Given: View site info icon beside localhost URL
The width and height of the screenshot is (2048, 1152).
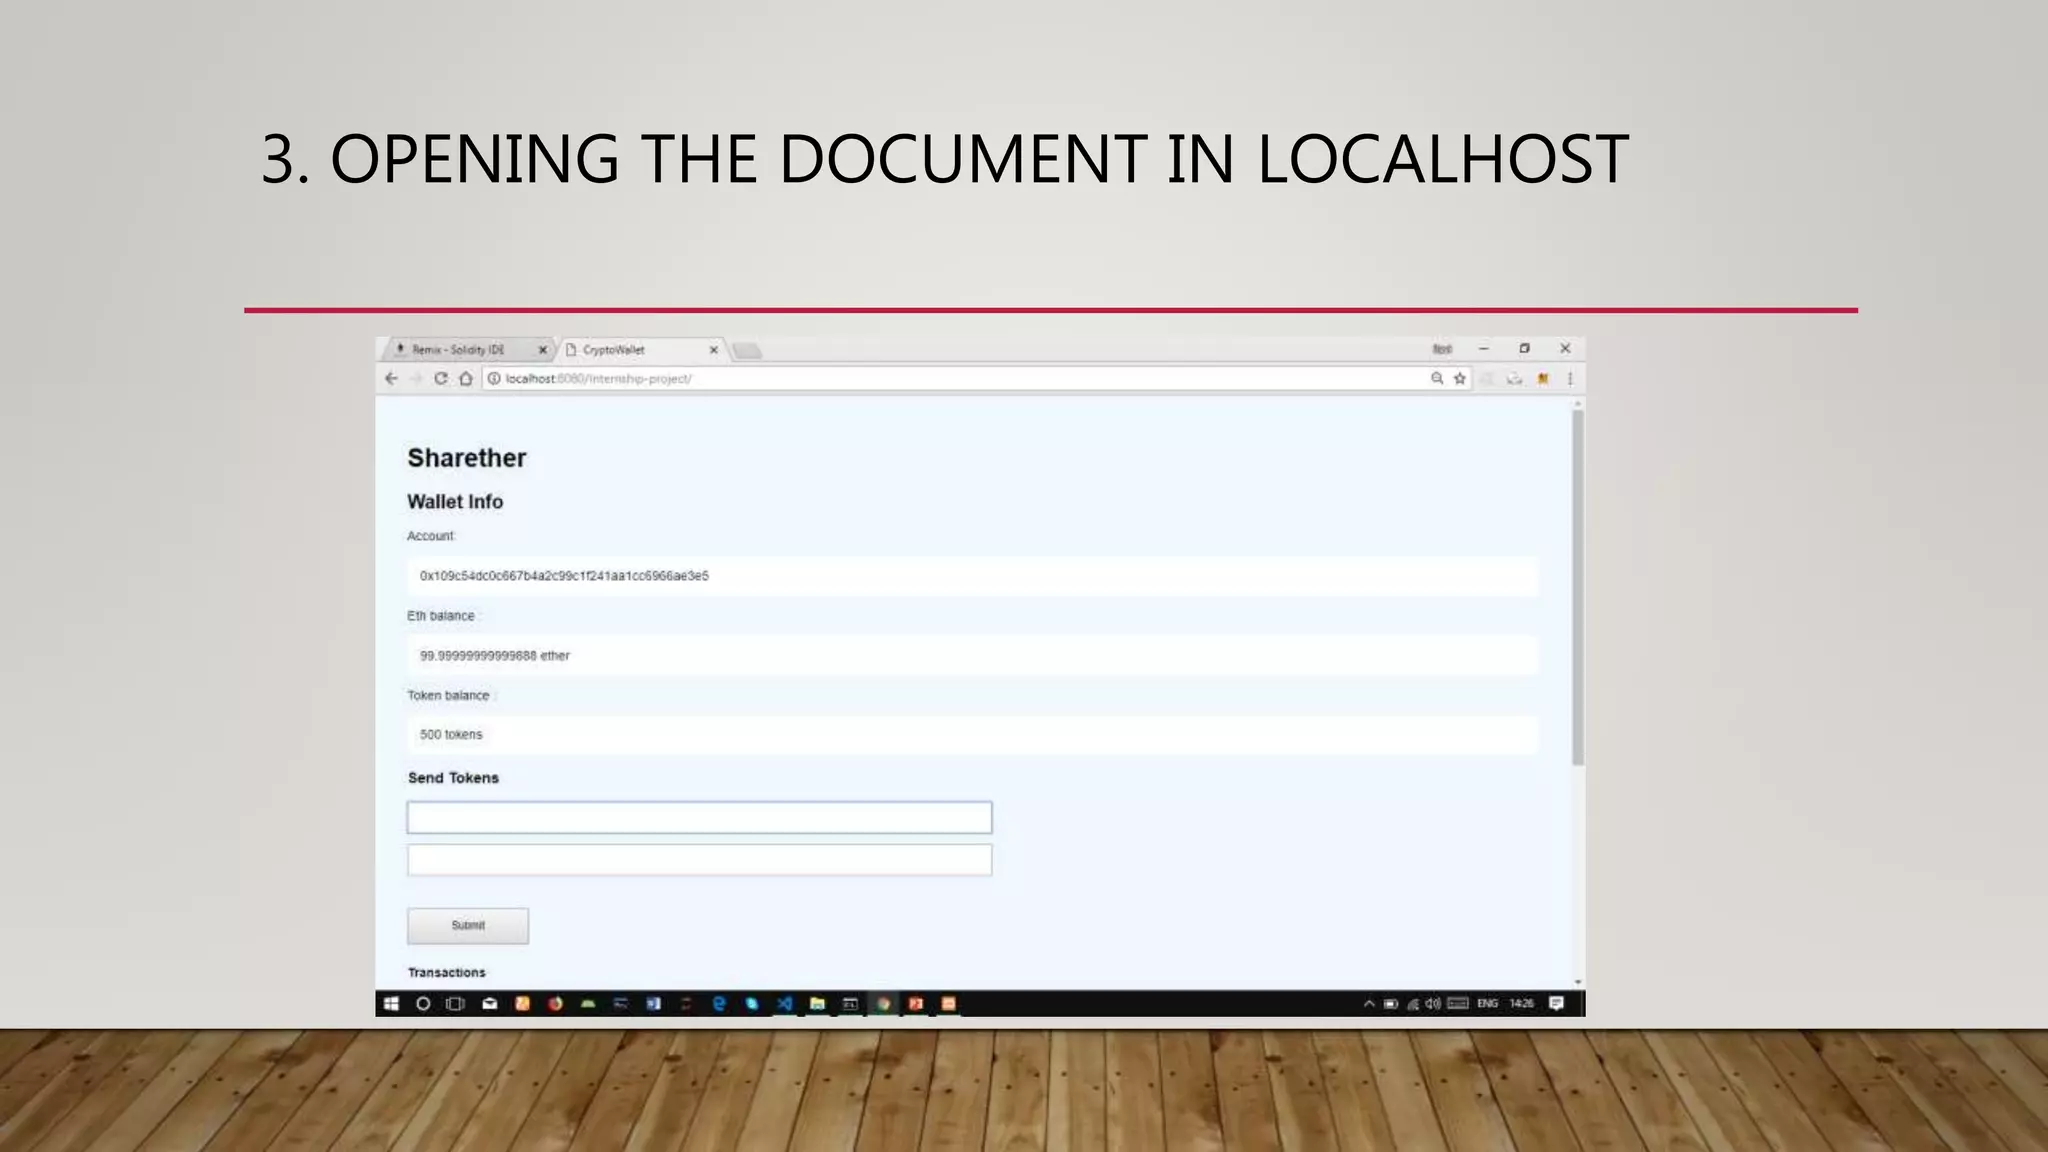Looking at the screenshot, I should pos(494,379).
